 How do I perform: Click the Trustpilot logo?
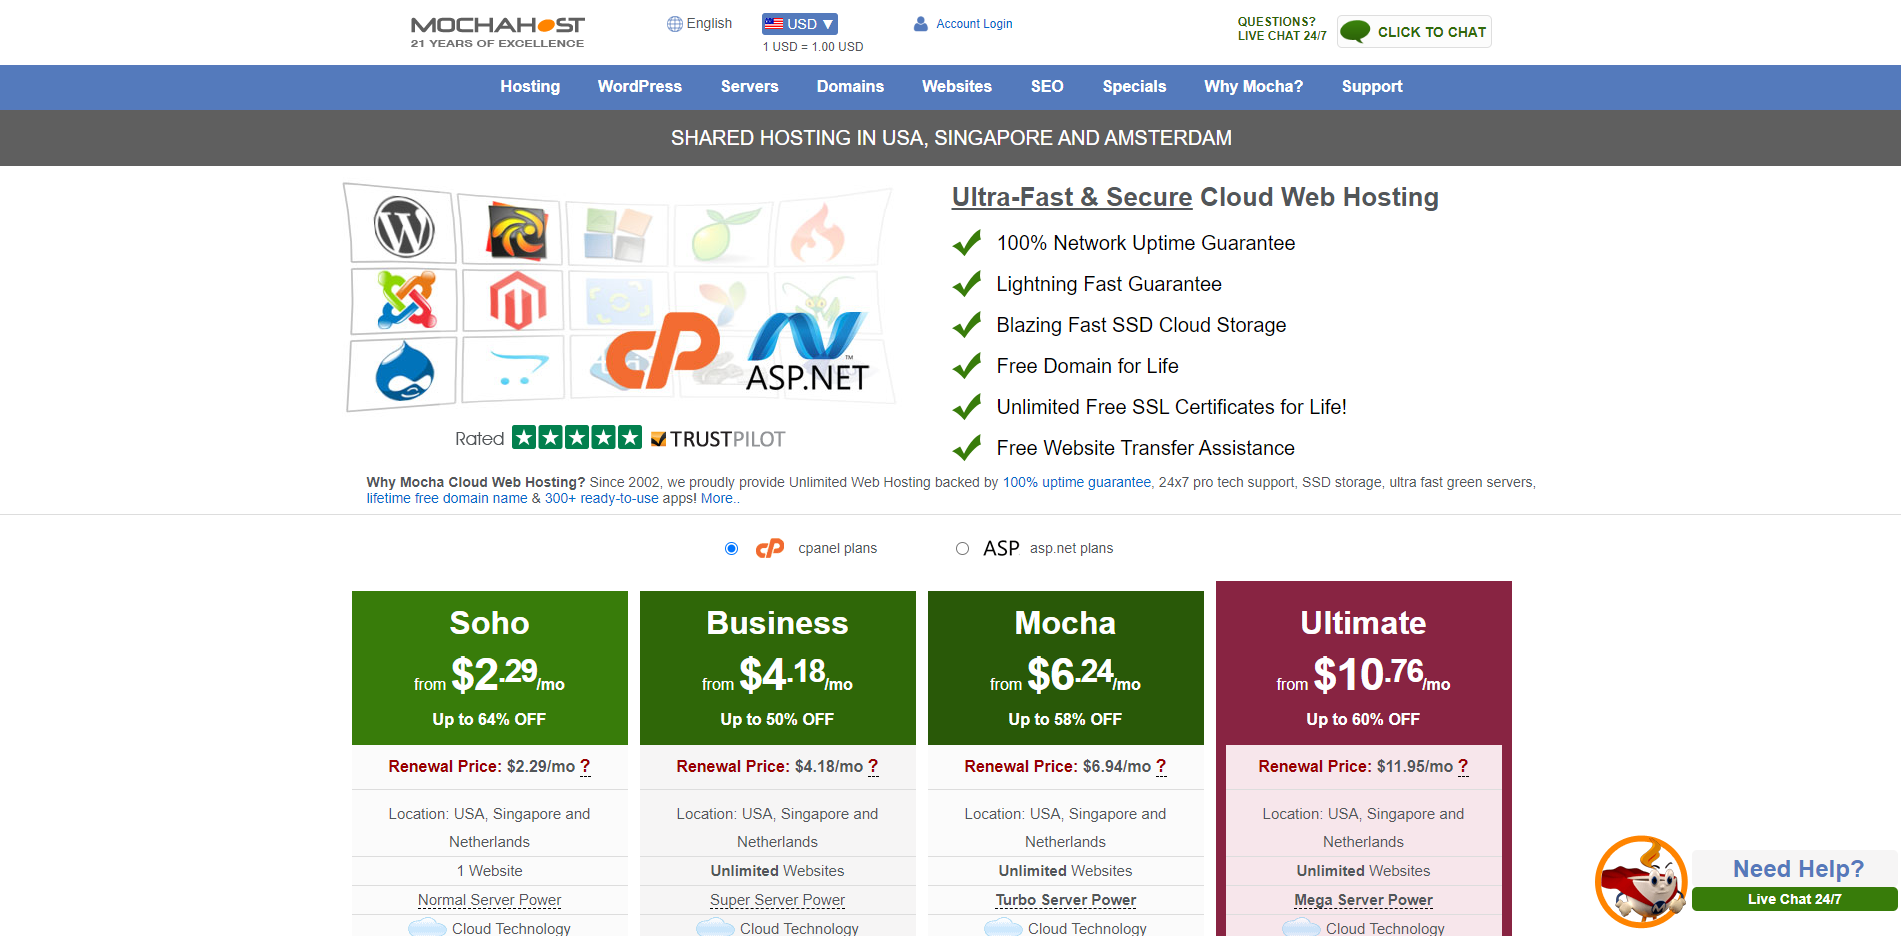717,439
